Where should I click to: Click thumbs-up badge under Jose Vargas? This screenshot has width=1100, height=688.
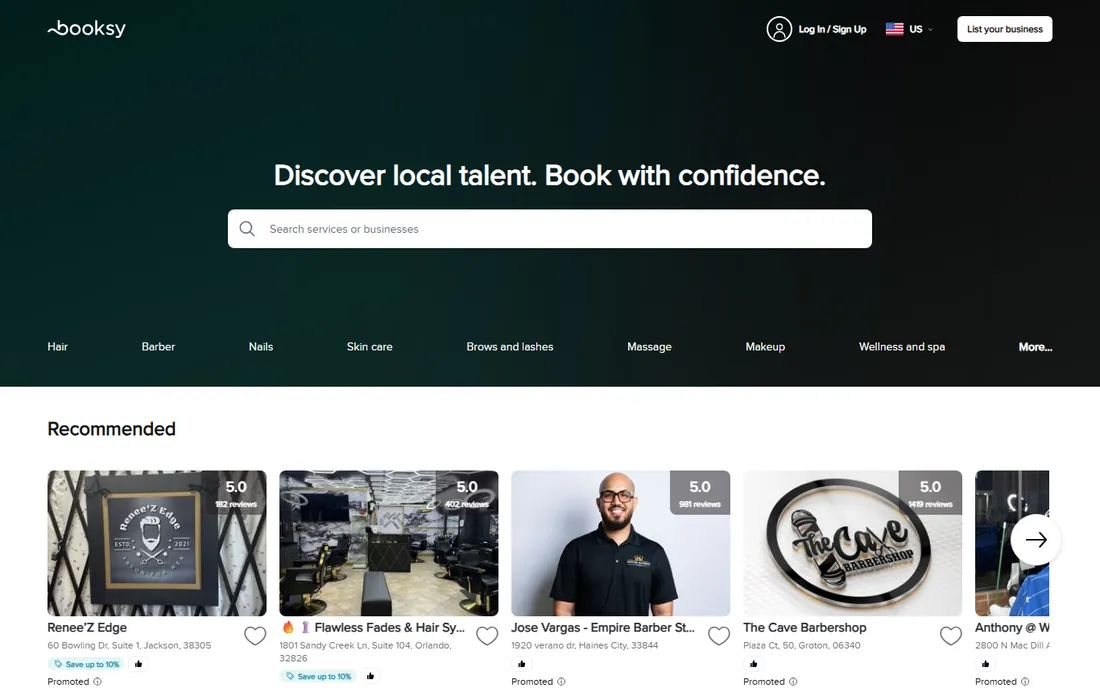pyautogui.click(x=521, y=663)
